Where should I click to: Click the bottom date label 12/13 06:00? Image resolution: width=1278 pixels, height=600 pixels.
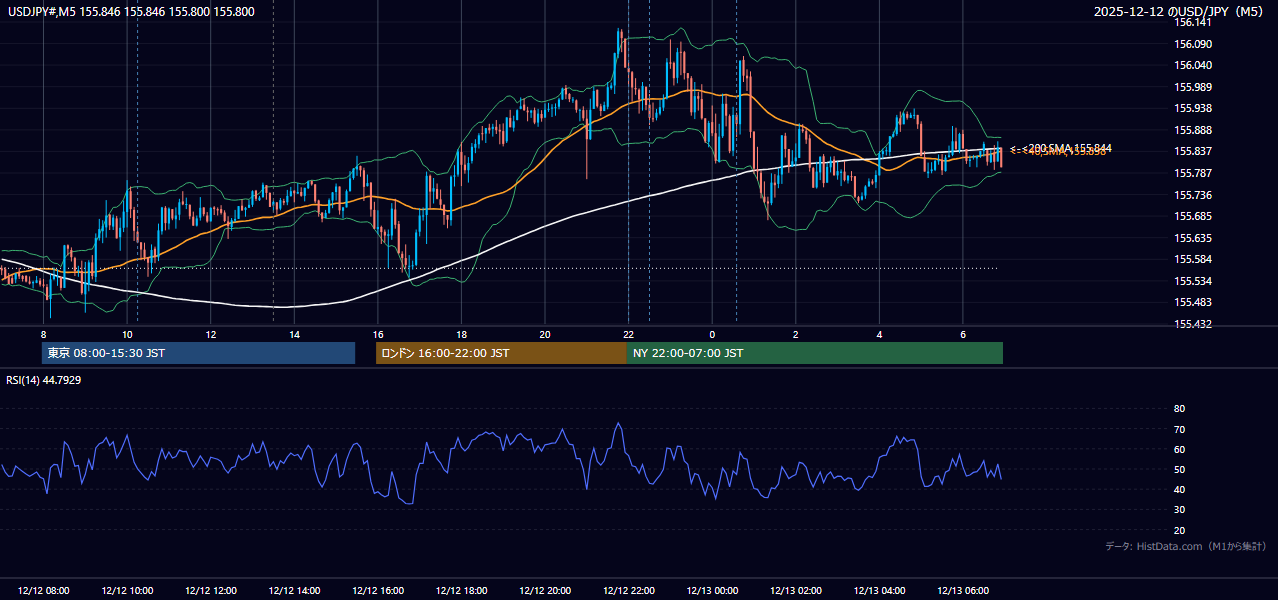pyautogui.click(x=963, y=591)
